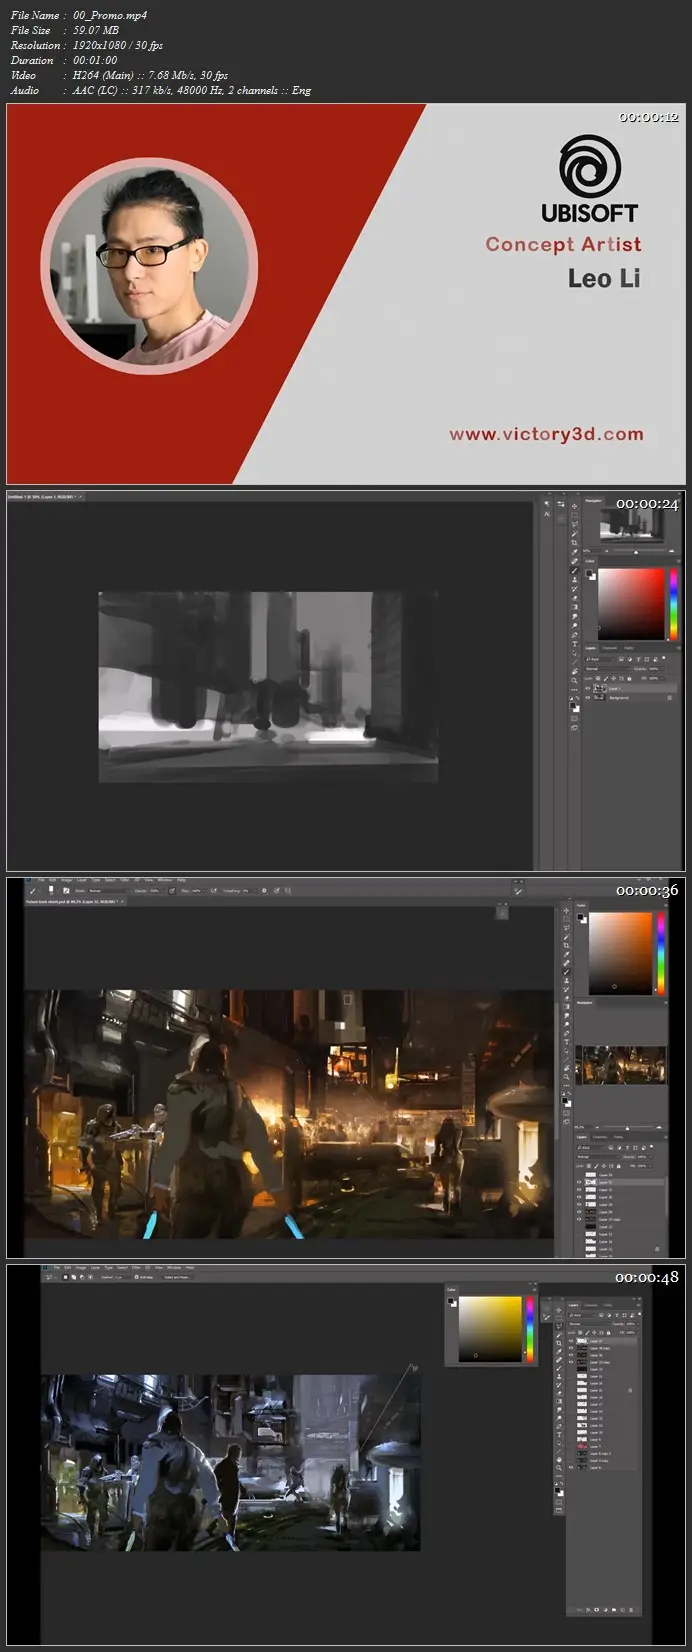Toggle top layer's eye in 00:00:48 frame
This screenshot has height=1652, width=692.
click(x=571, y=1341)
